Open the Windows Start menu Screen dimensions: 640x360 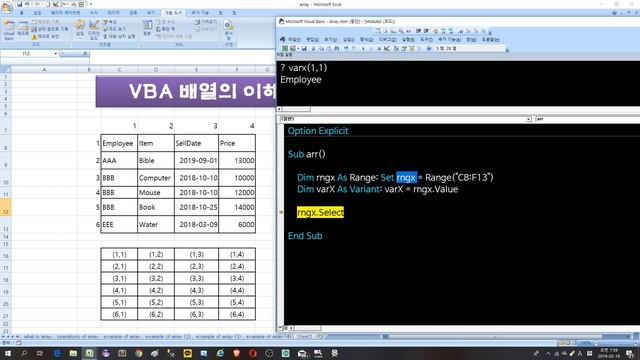pyautogui.click(x=7, y=353)
